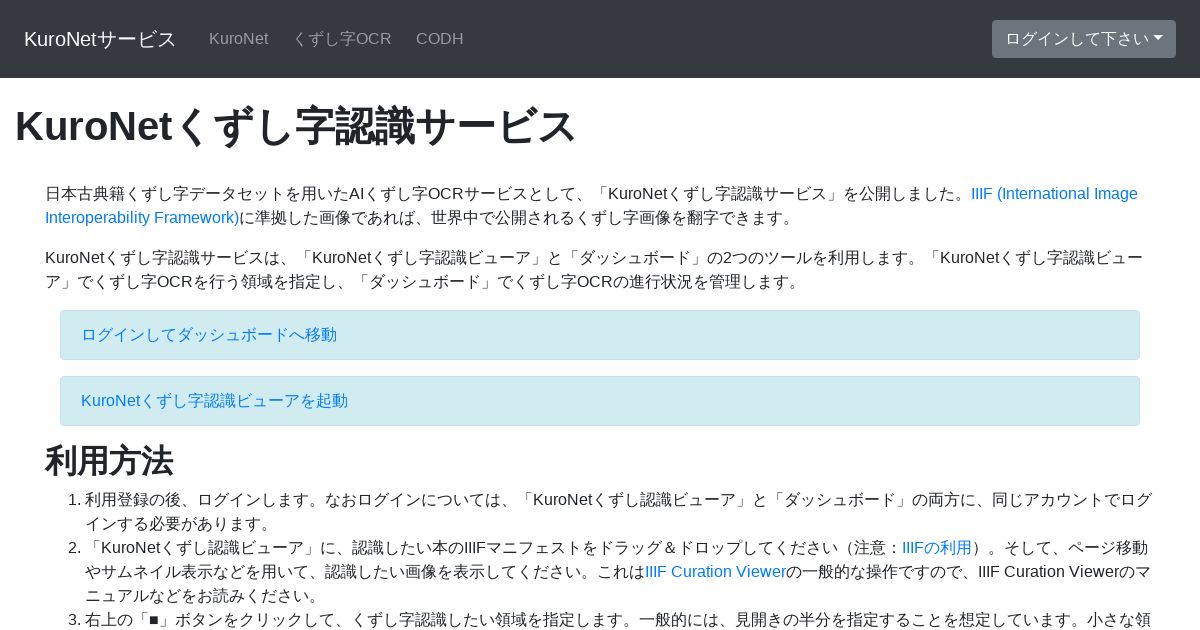Screen dimensions: 1200x630
Task: Open the IIIF Curation Viewer link
Action: (715, 572)
